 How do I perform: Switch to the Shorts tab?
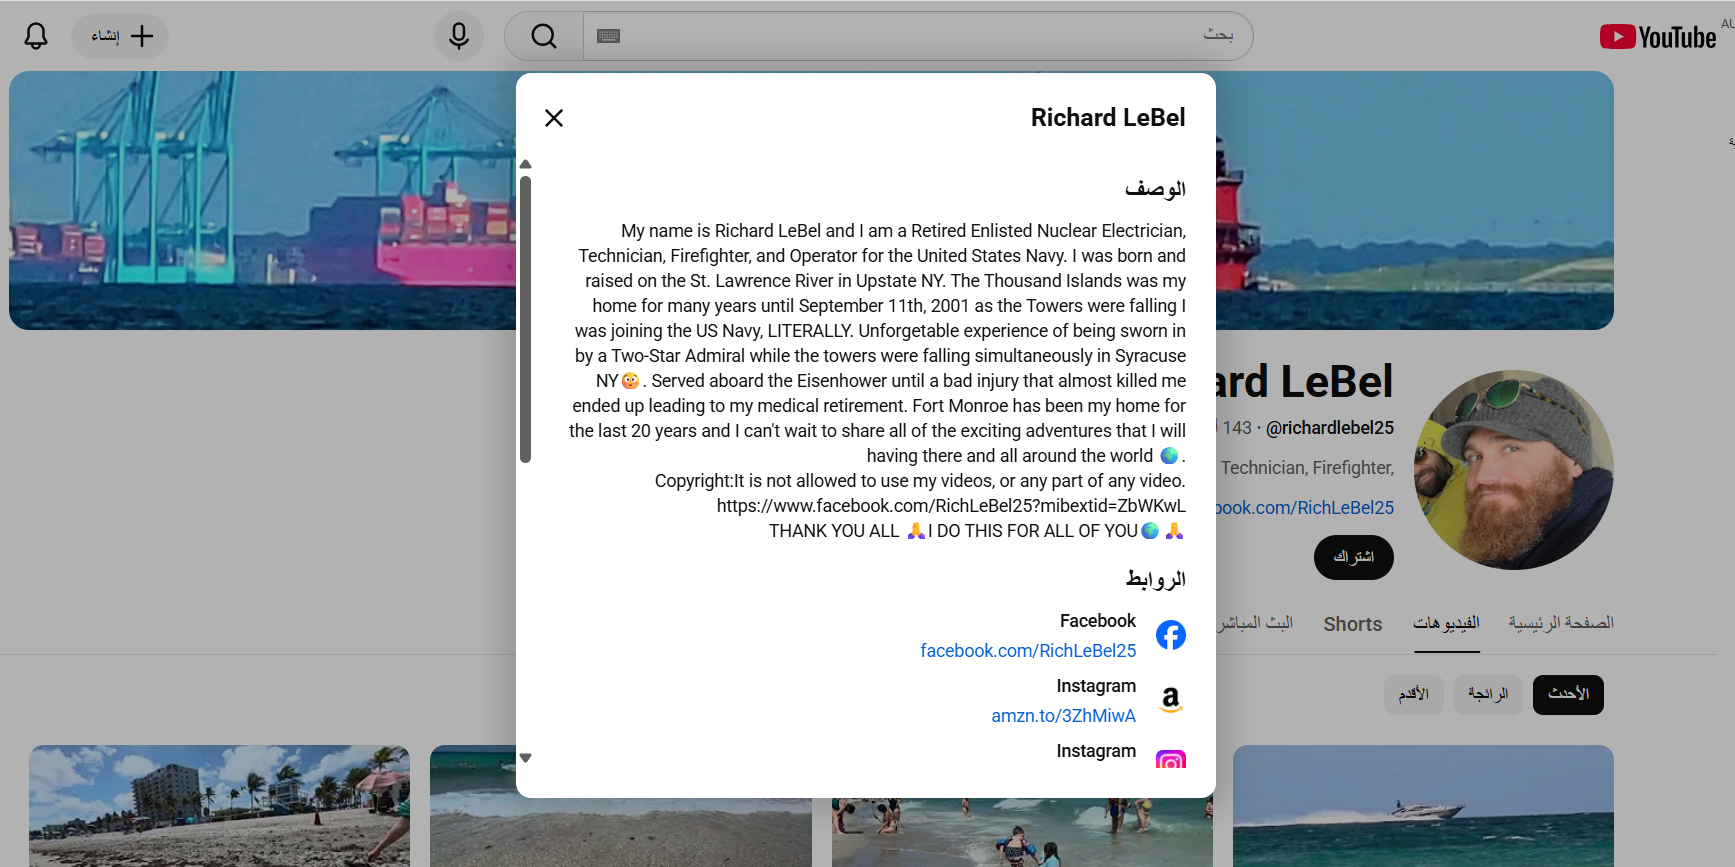(x=1352, y=624)
